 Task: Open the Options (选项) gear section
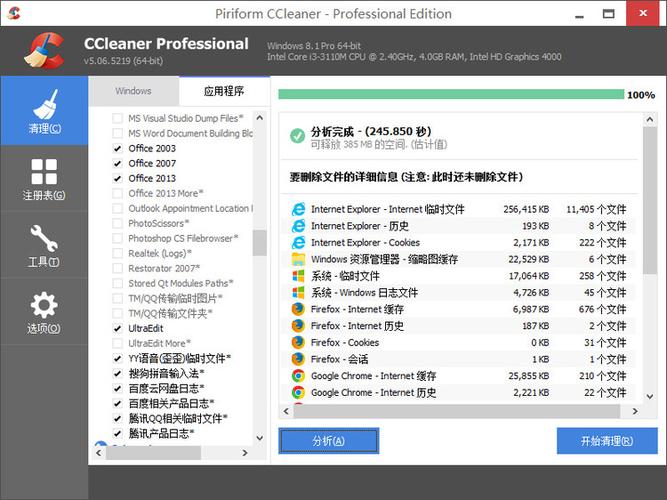[44, 312]
